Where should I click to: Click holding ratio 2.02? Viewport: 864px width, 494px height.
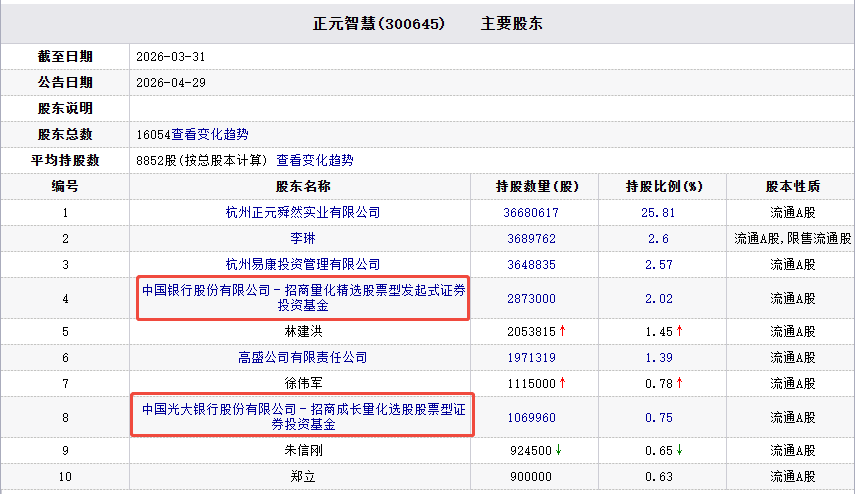point(659,298)
